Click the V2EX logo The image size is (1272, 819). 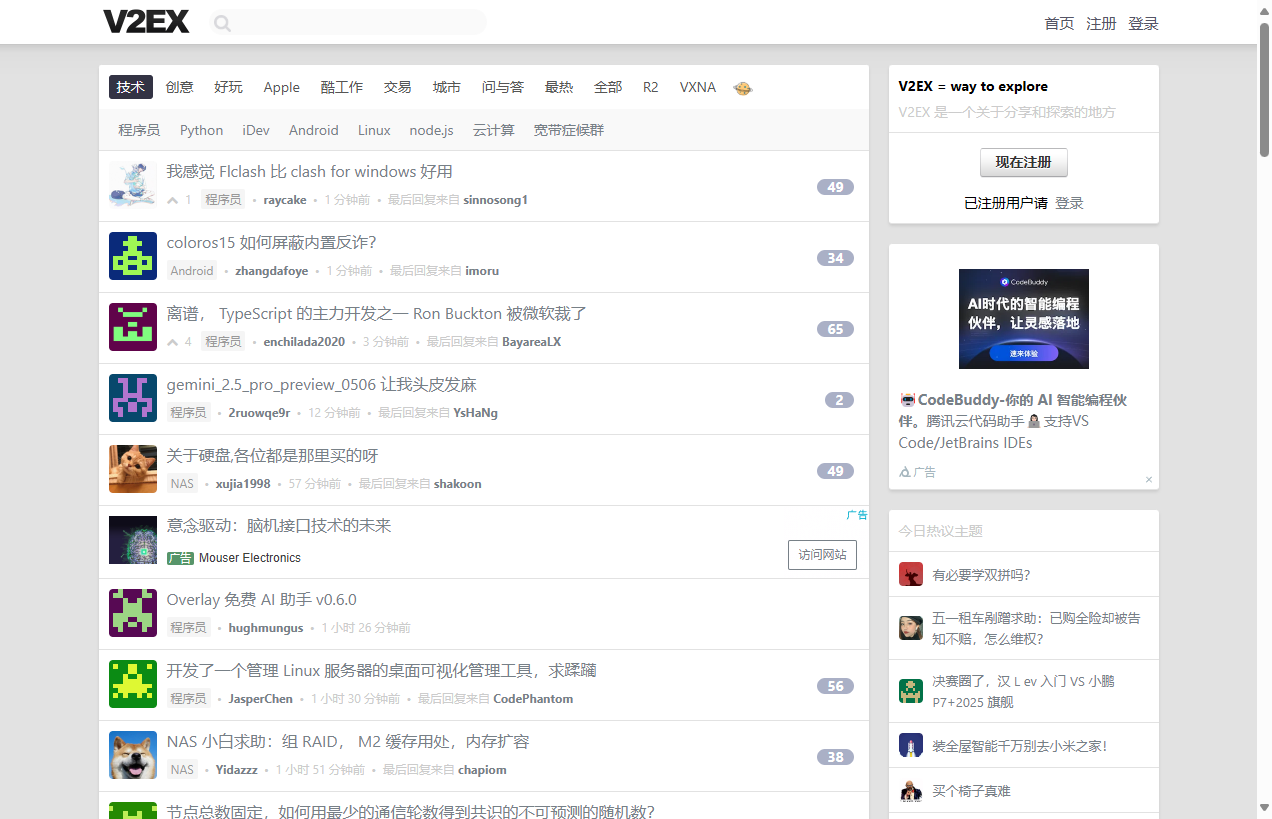[146, 22]
